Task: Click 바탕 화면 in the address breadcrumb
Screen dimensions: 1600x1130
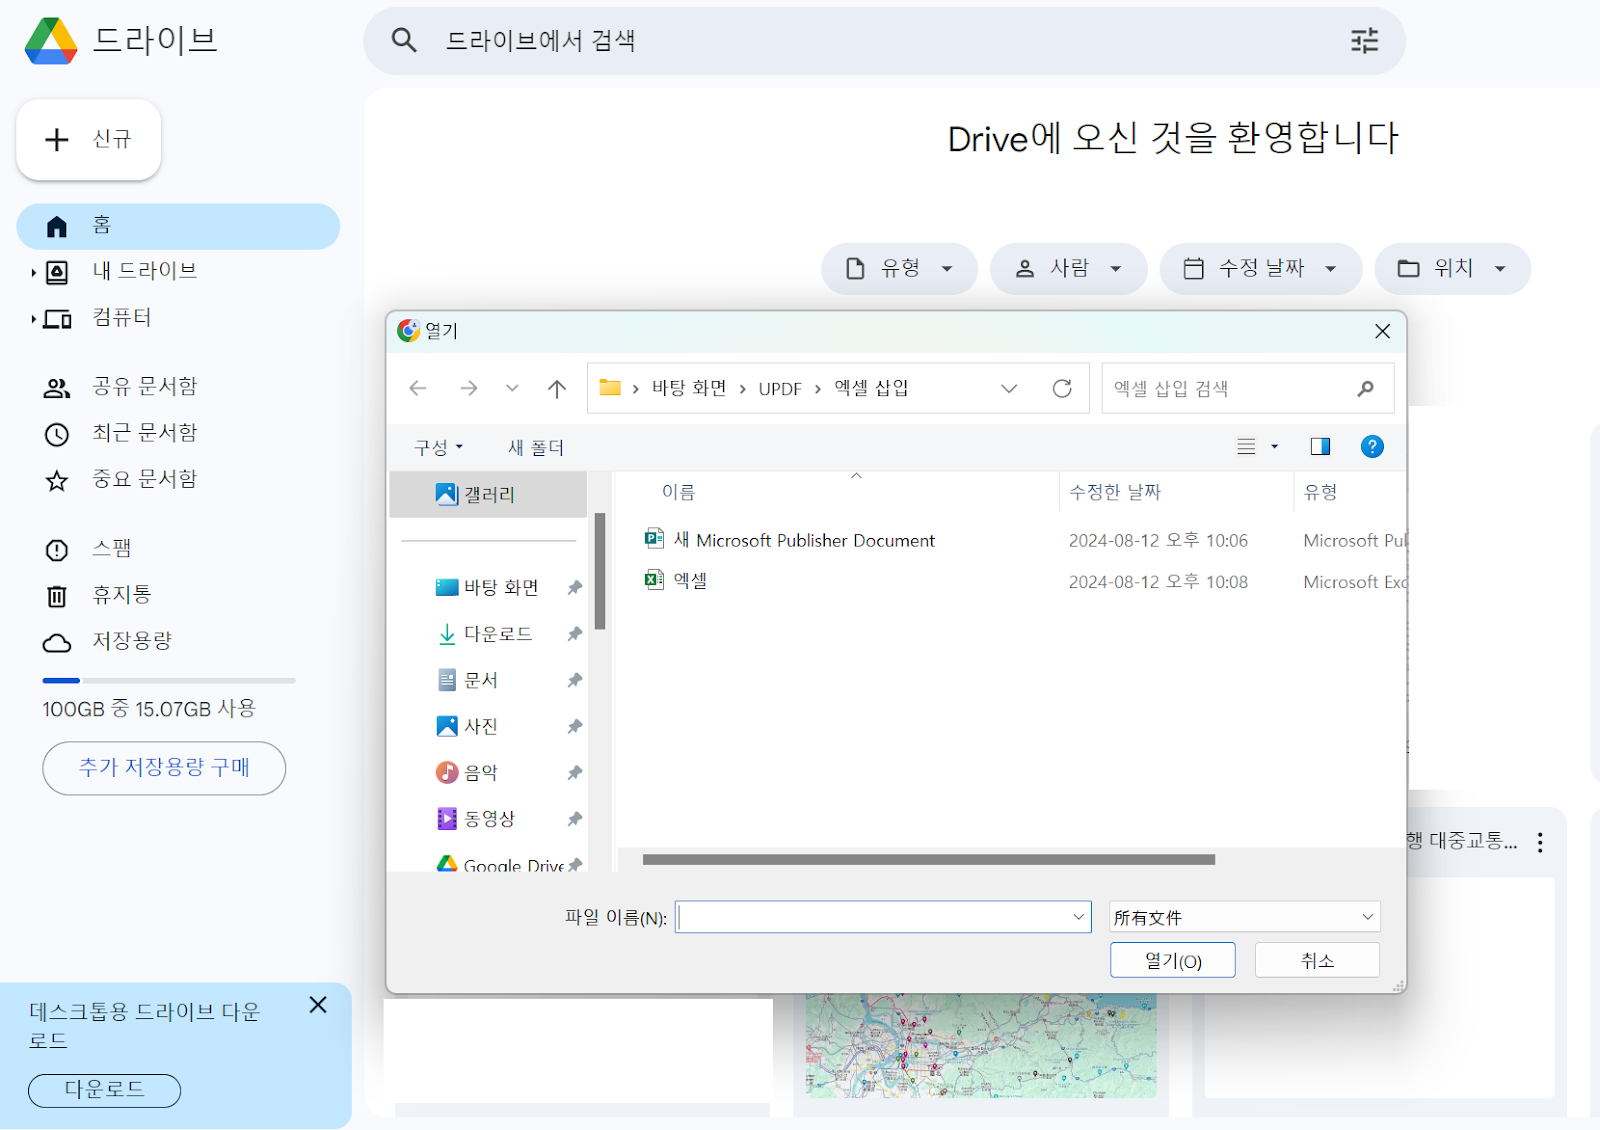Action: (689, 389)
